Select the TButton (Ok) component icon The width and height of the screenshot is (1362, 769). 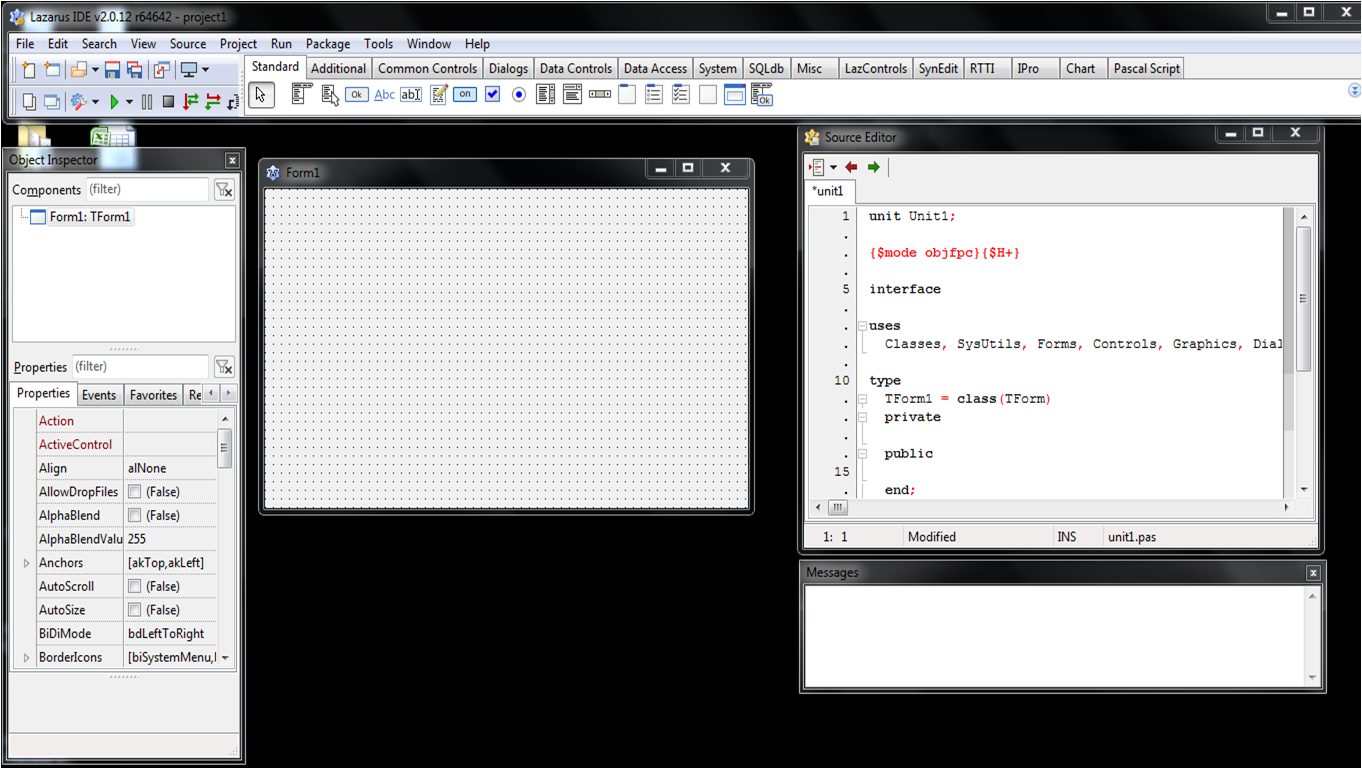357,95
